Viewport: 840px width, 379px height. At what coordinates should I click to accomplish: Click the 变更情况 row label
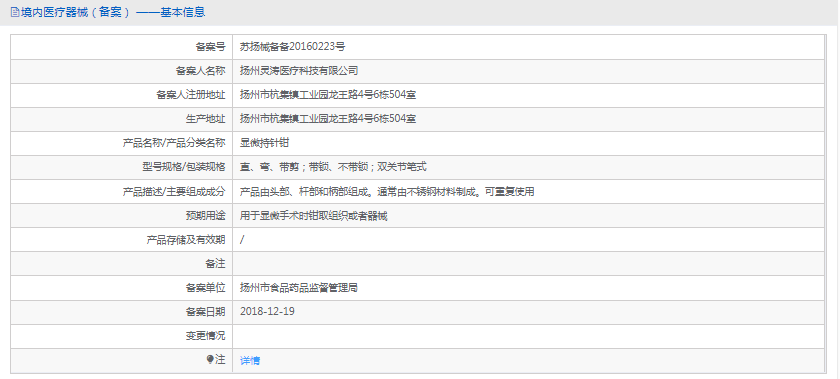[x=205, y=336]
